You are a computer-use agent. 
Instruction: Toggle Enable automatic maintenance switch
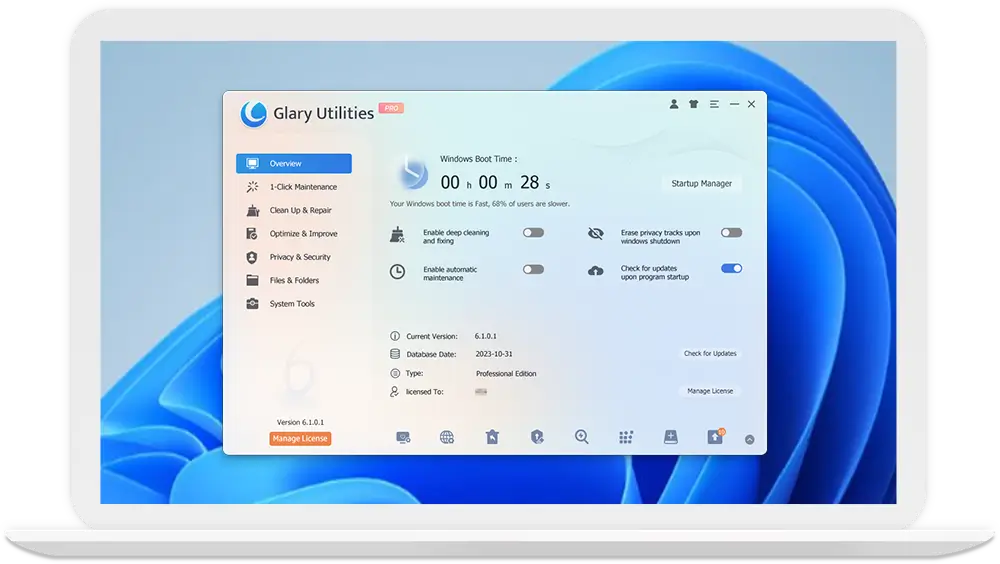(x=533, y=269)
